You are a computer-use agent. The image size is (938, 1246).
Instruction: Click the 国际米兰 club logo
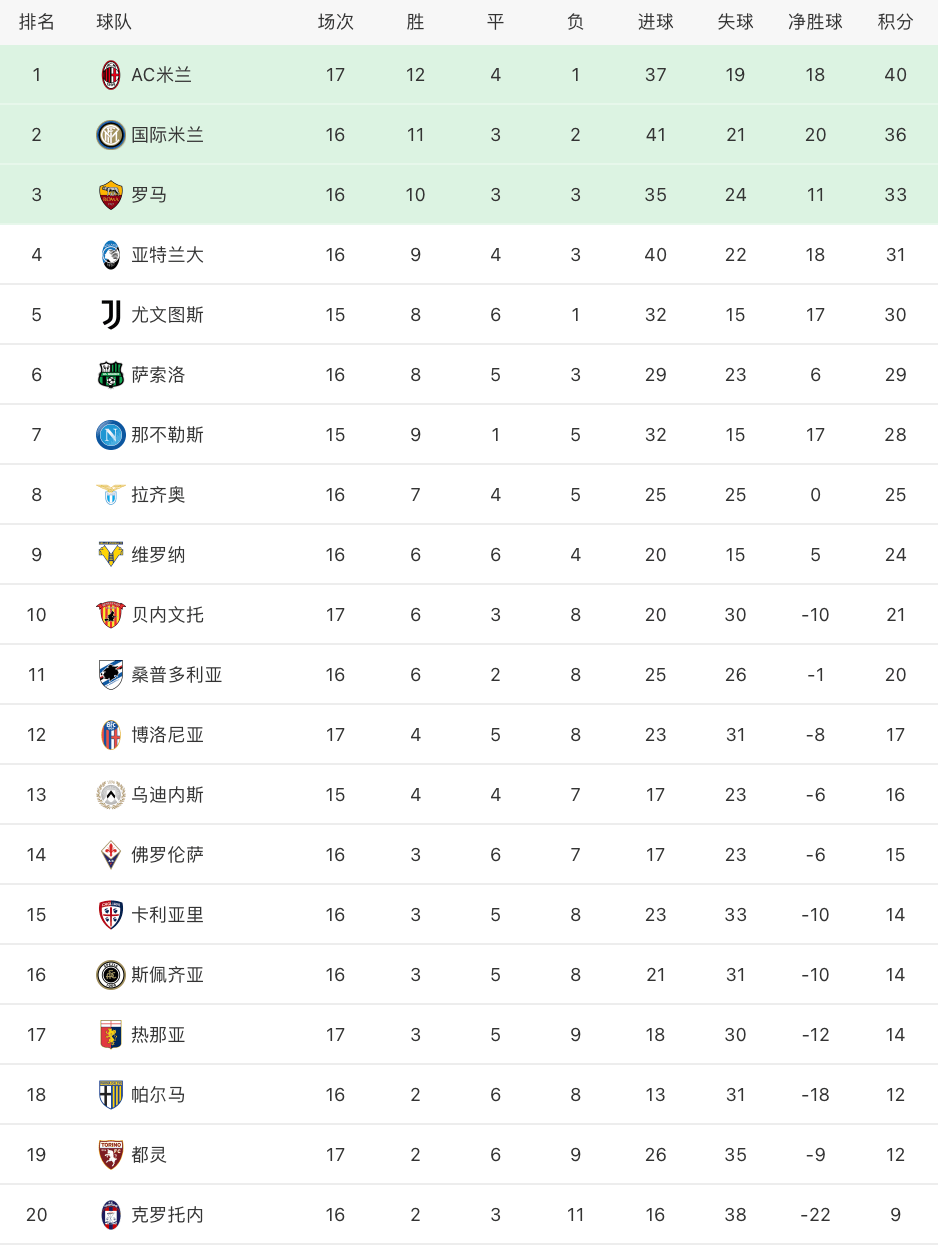point(111,135)
